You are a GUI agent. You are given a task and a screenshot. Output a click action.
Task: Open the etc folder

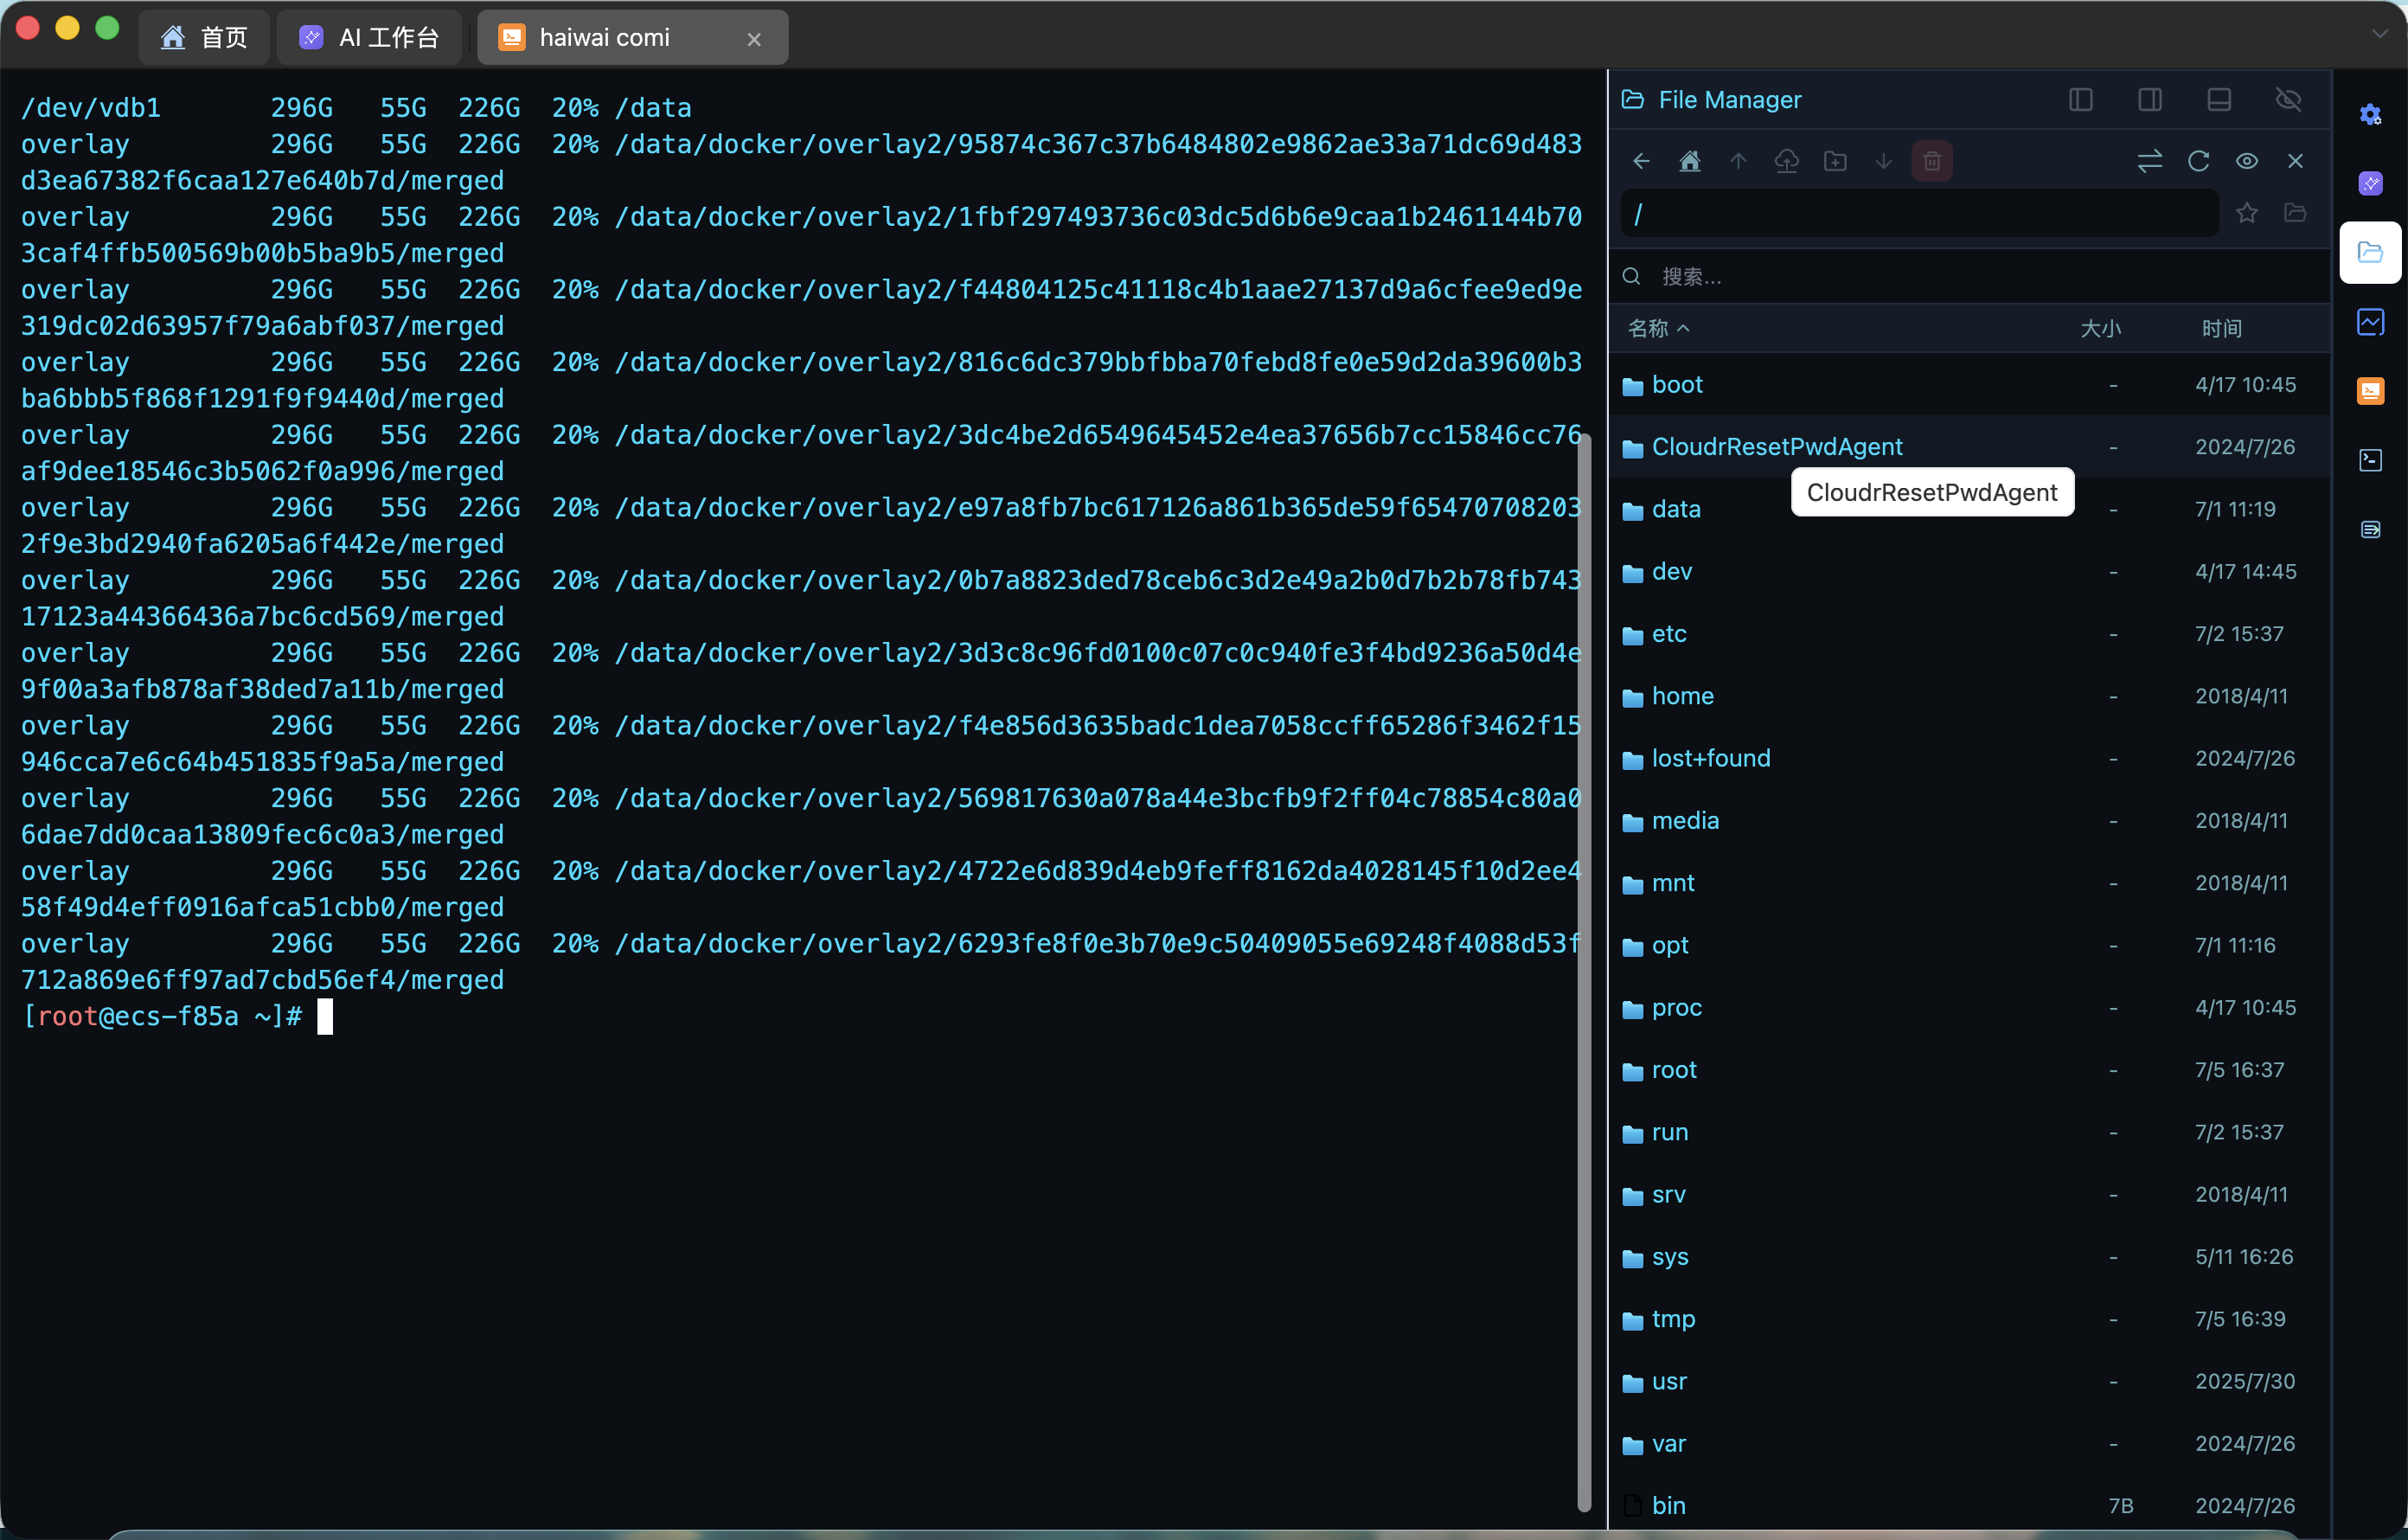tap(1970, 634)
